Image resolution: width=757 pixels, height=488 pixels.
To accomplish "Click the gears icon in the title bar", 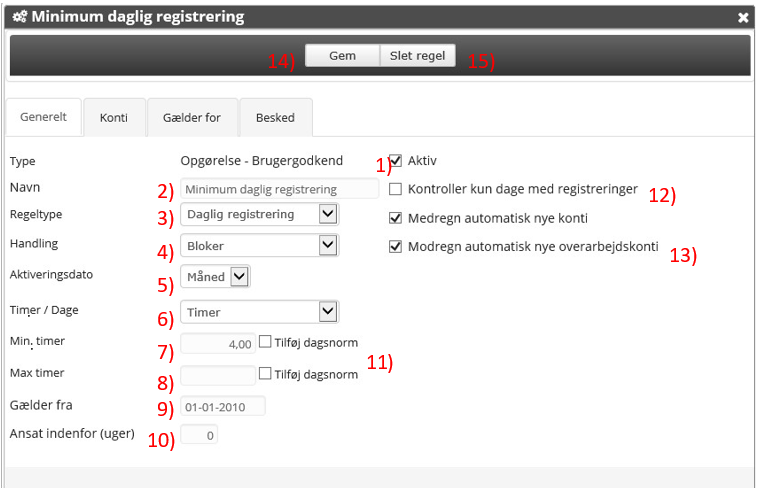I will pyautogui.click(x=19, y=17).
